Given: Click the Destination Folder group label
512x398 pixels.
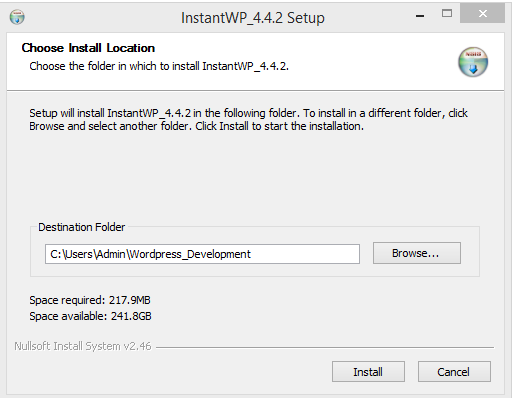Looking at the screenshot, I should point(82,227).
